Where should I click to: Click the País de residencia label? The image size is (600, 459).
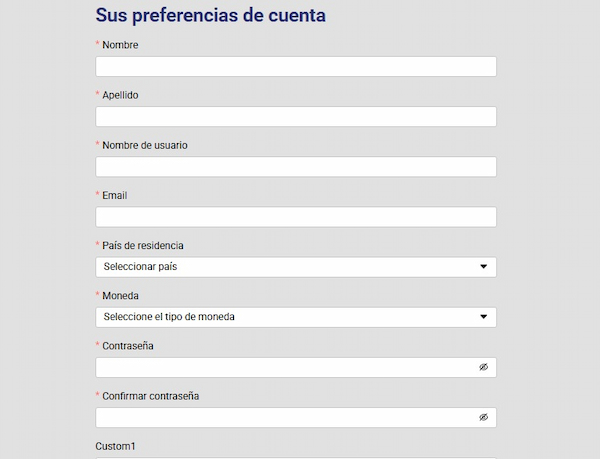(142, 245)
